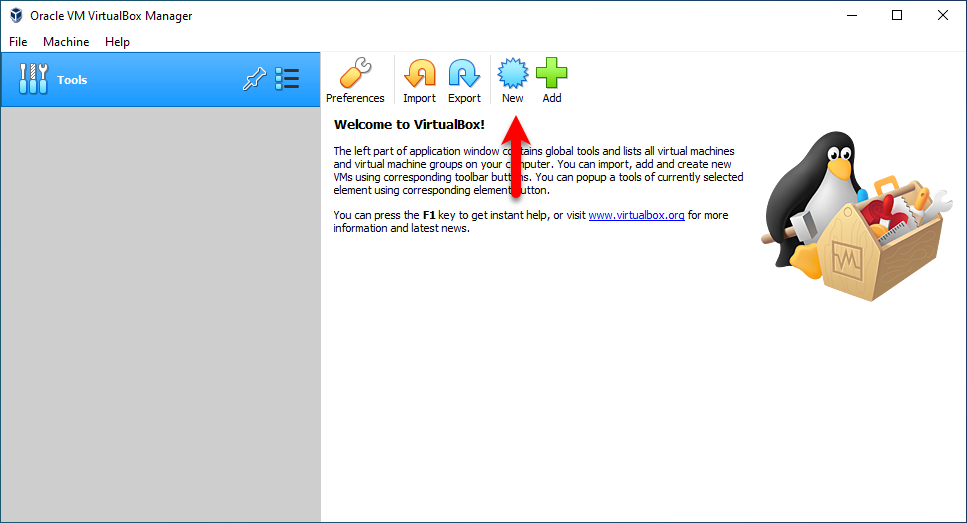Image resolution: width=967 pixels, height=523 pixels.
Task: Open the Machine menu
Action: [x=66, y=41]
